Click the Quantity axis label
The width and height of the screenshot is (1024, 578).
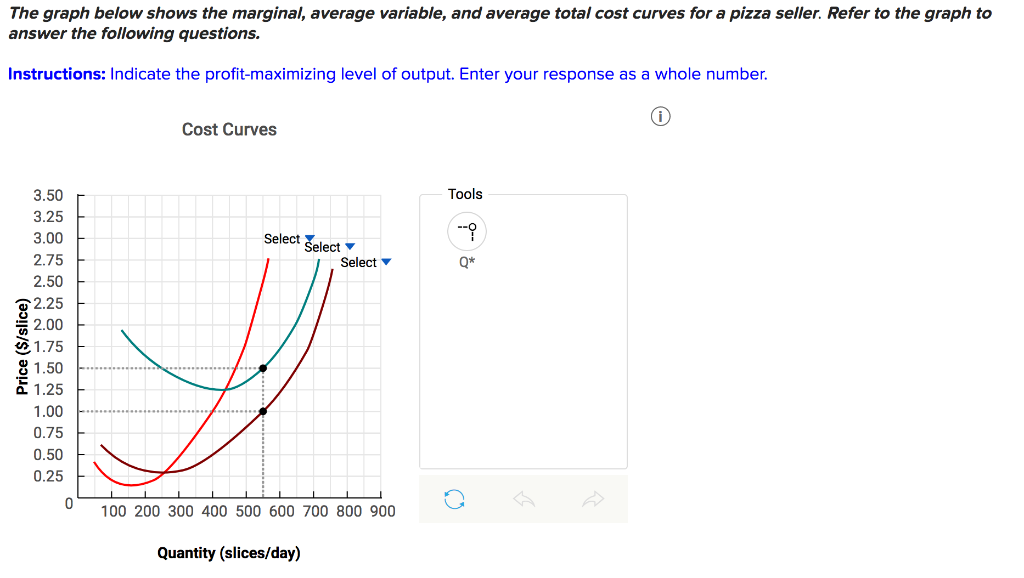(x=229, y=552)
